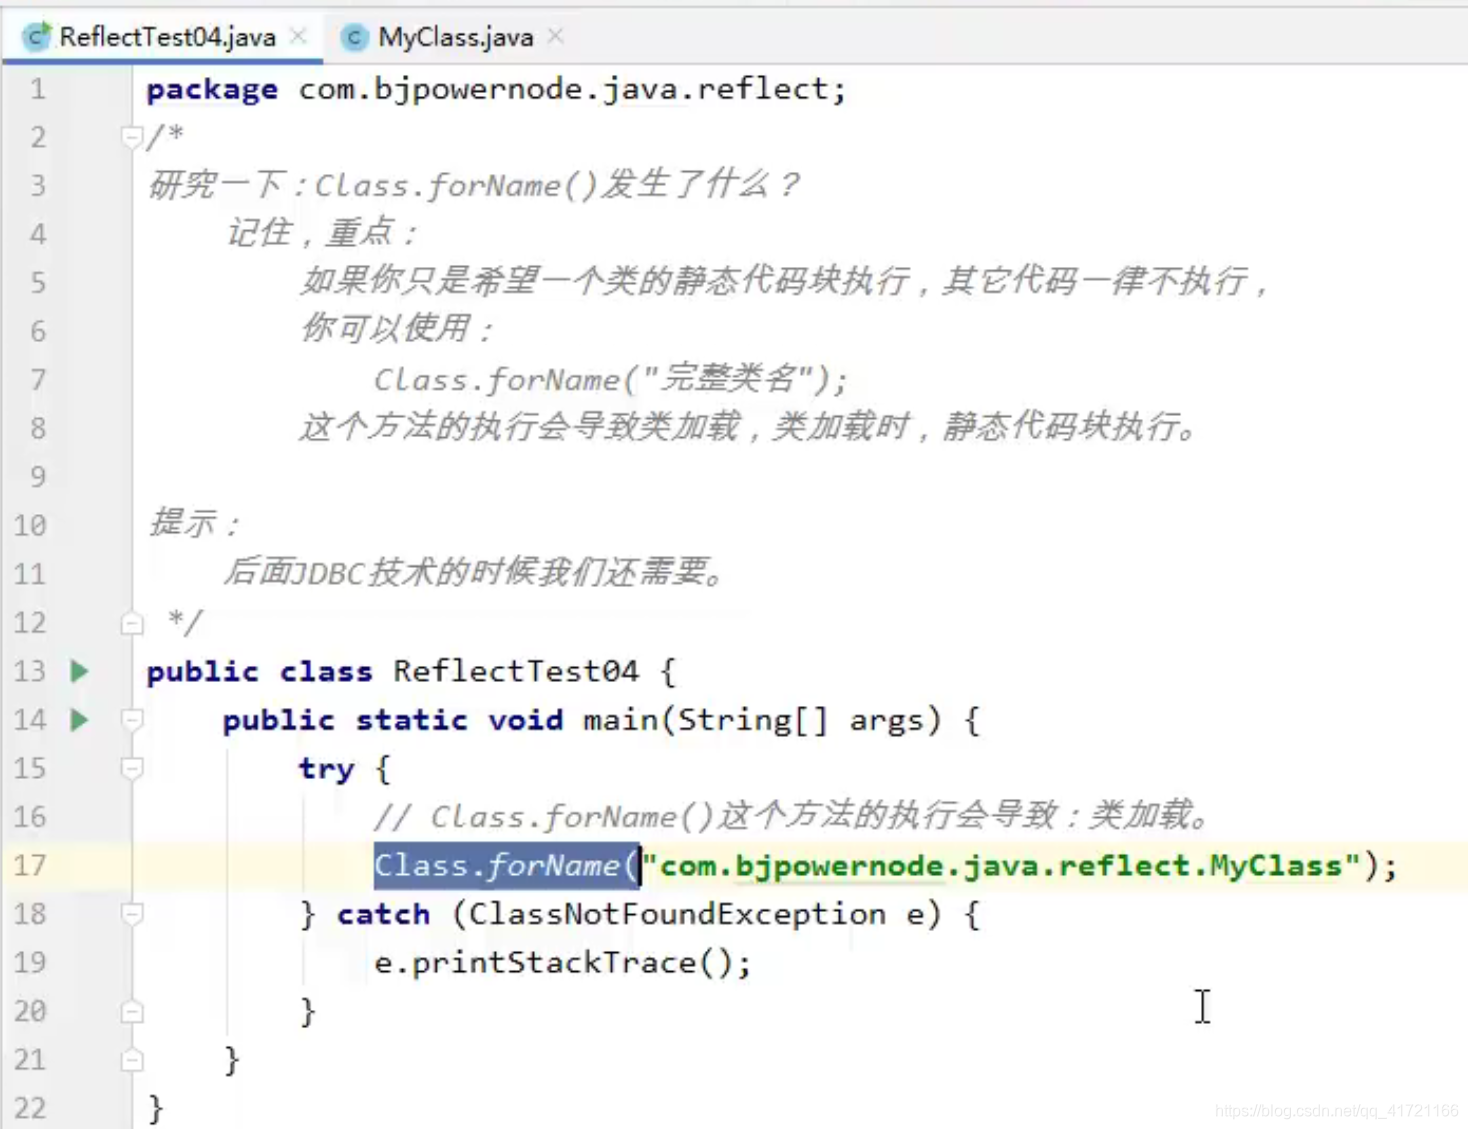The width and height of the screenshot is (1468, 1129).
Task: Fold the try block at line 15
Action: 131,768
